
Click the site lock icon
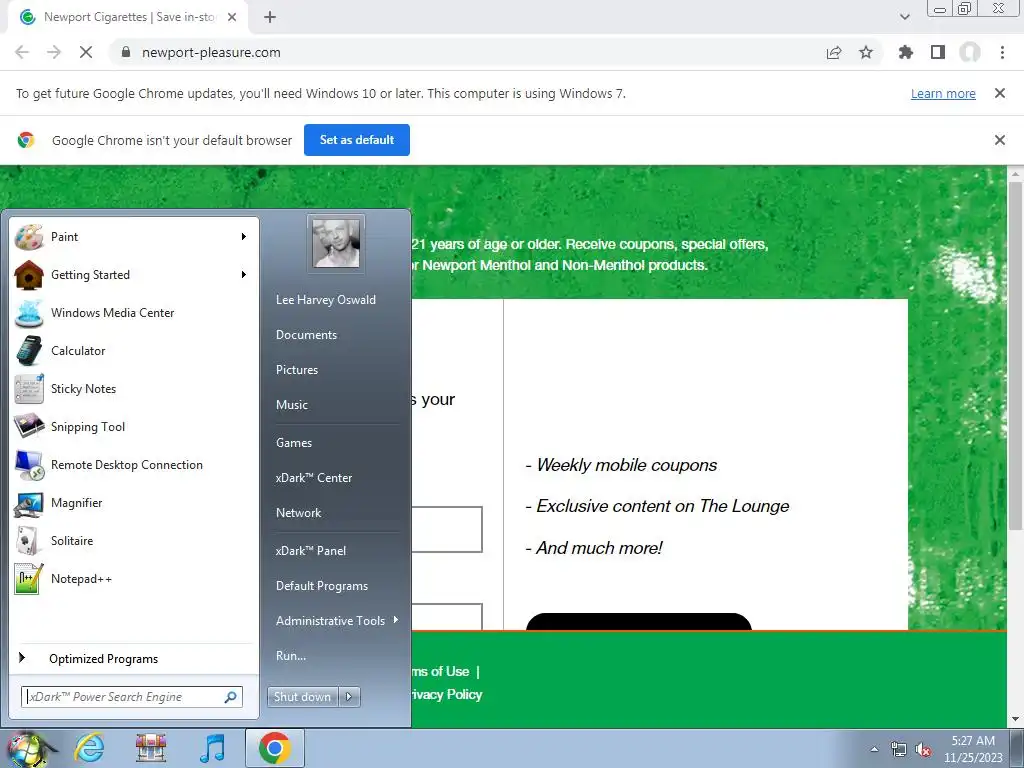click(x=126, y=52)
